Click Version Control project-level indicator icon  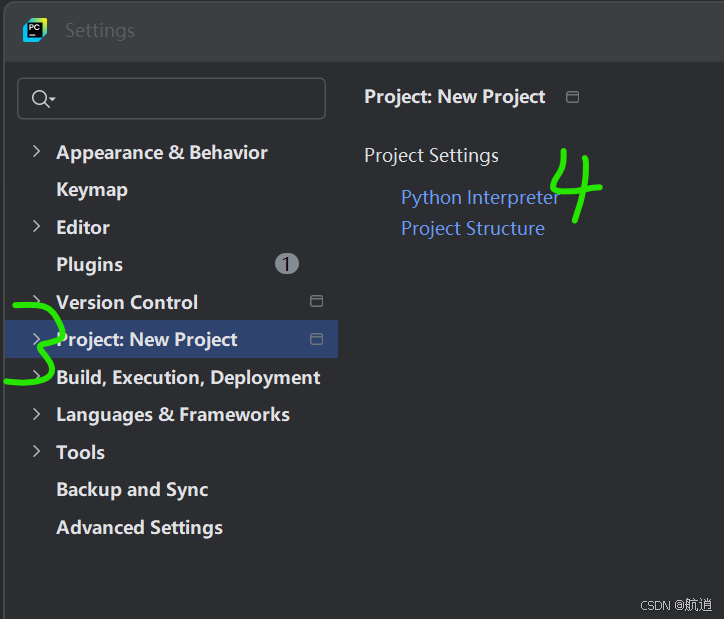[x=316, y=301]
